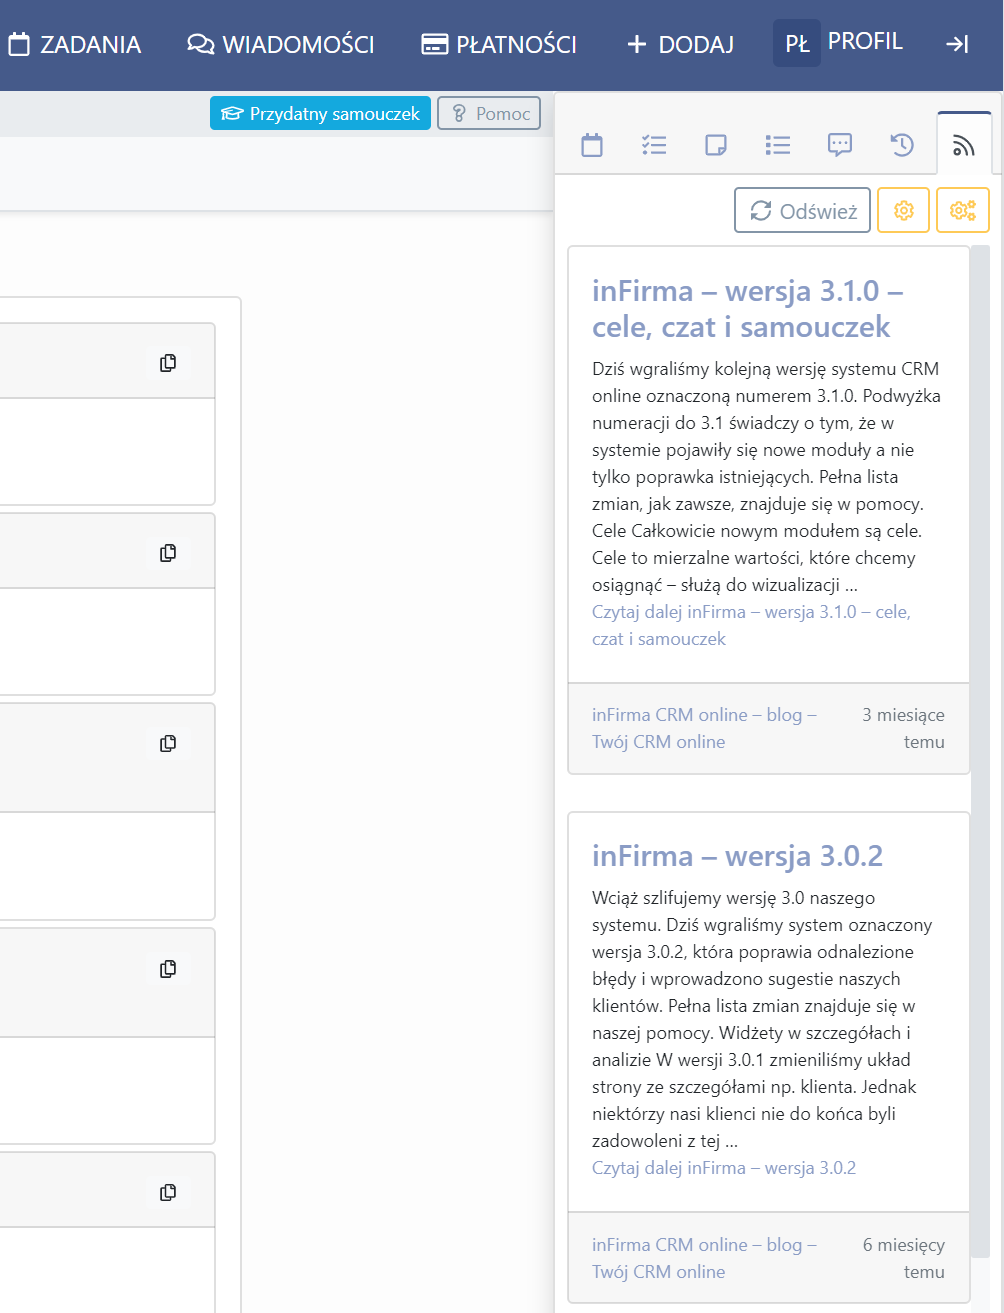Image resolution: width=1004 pixels, height=1313 pixels.
Task: Open article title inFirma – wersja 3.0.2
Action: click(x=738, y=856)
